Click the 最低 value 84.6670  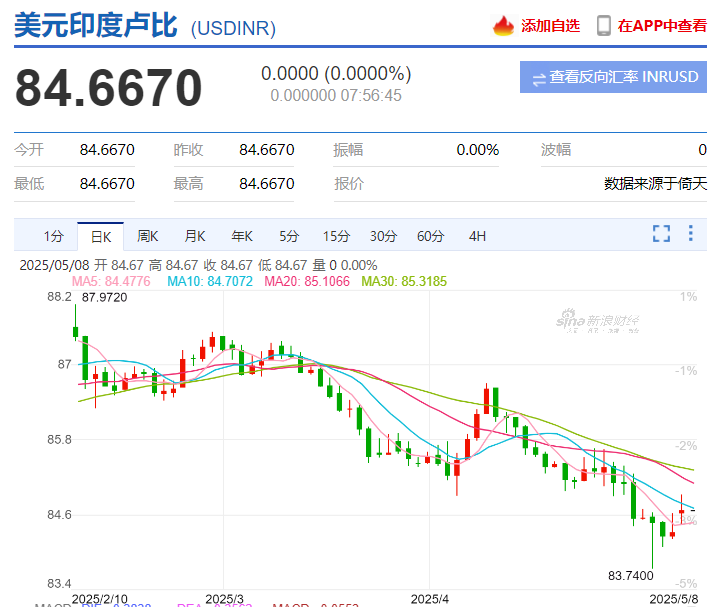(x=107, y=184)
